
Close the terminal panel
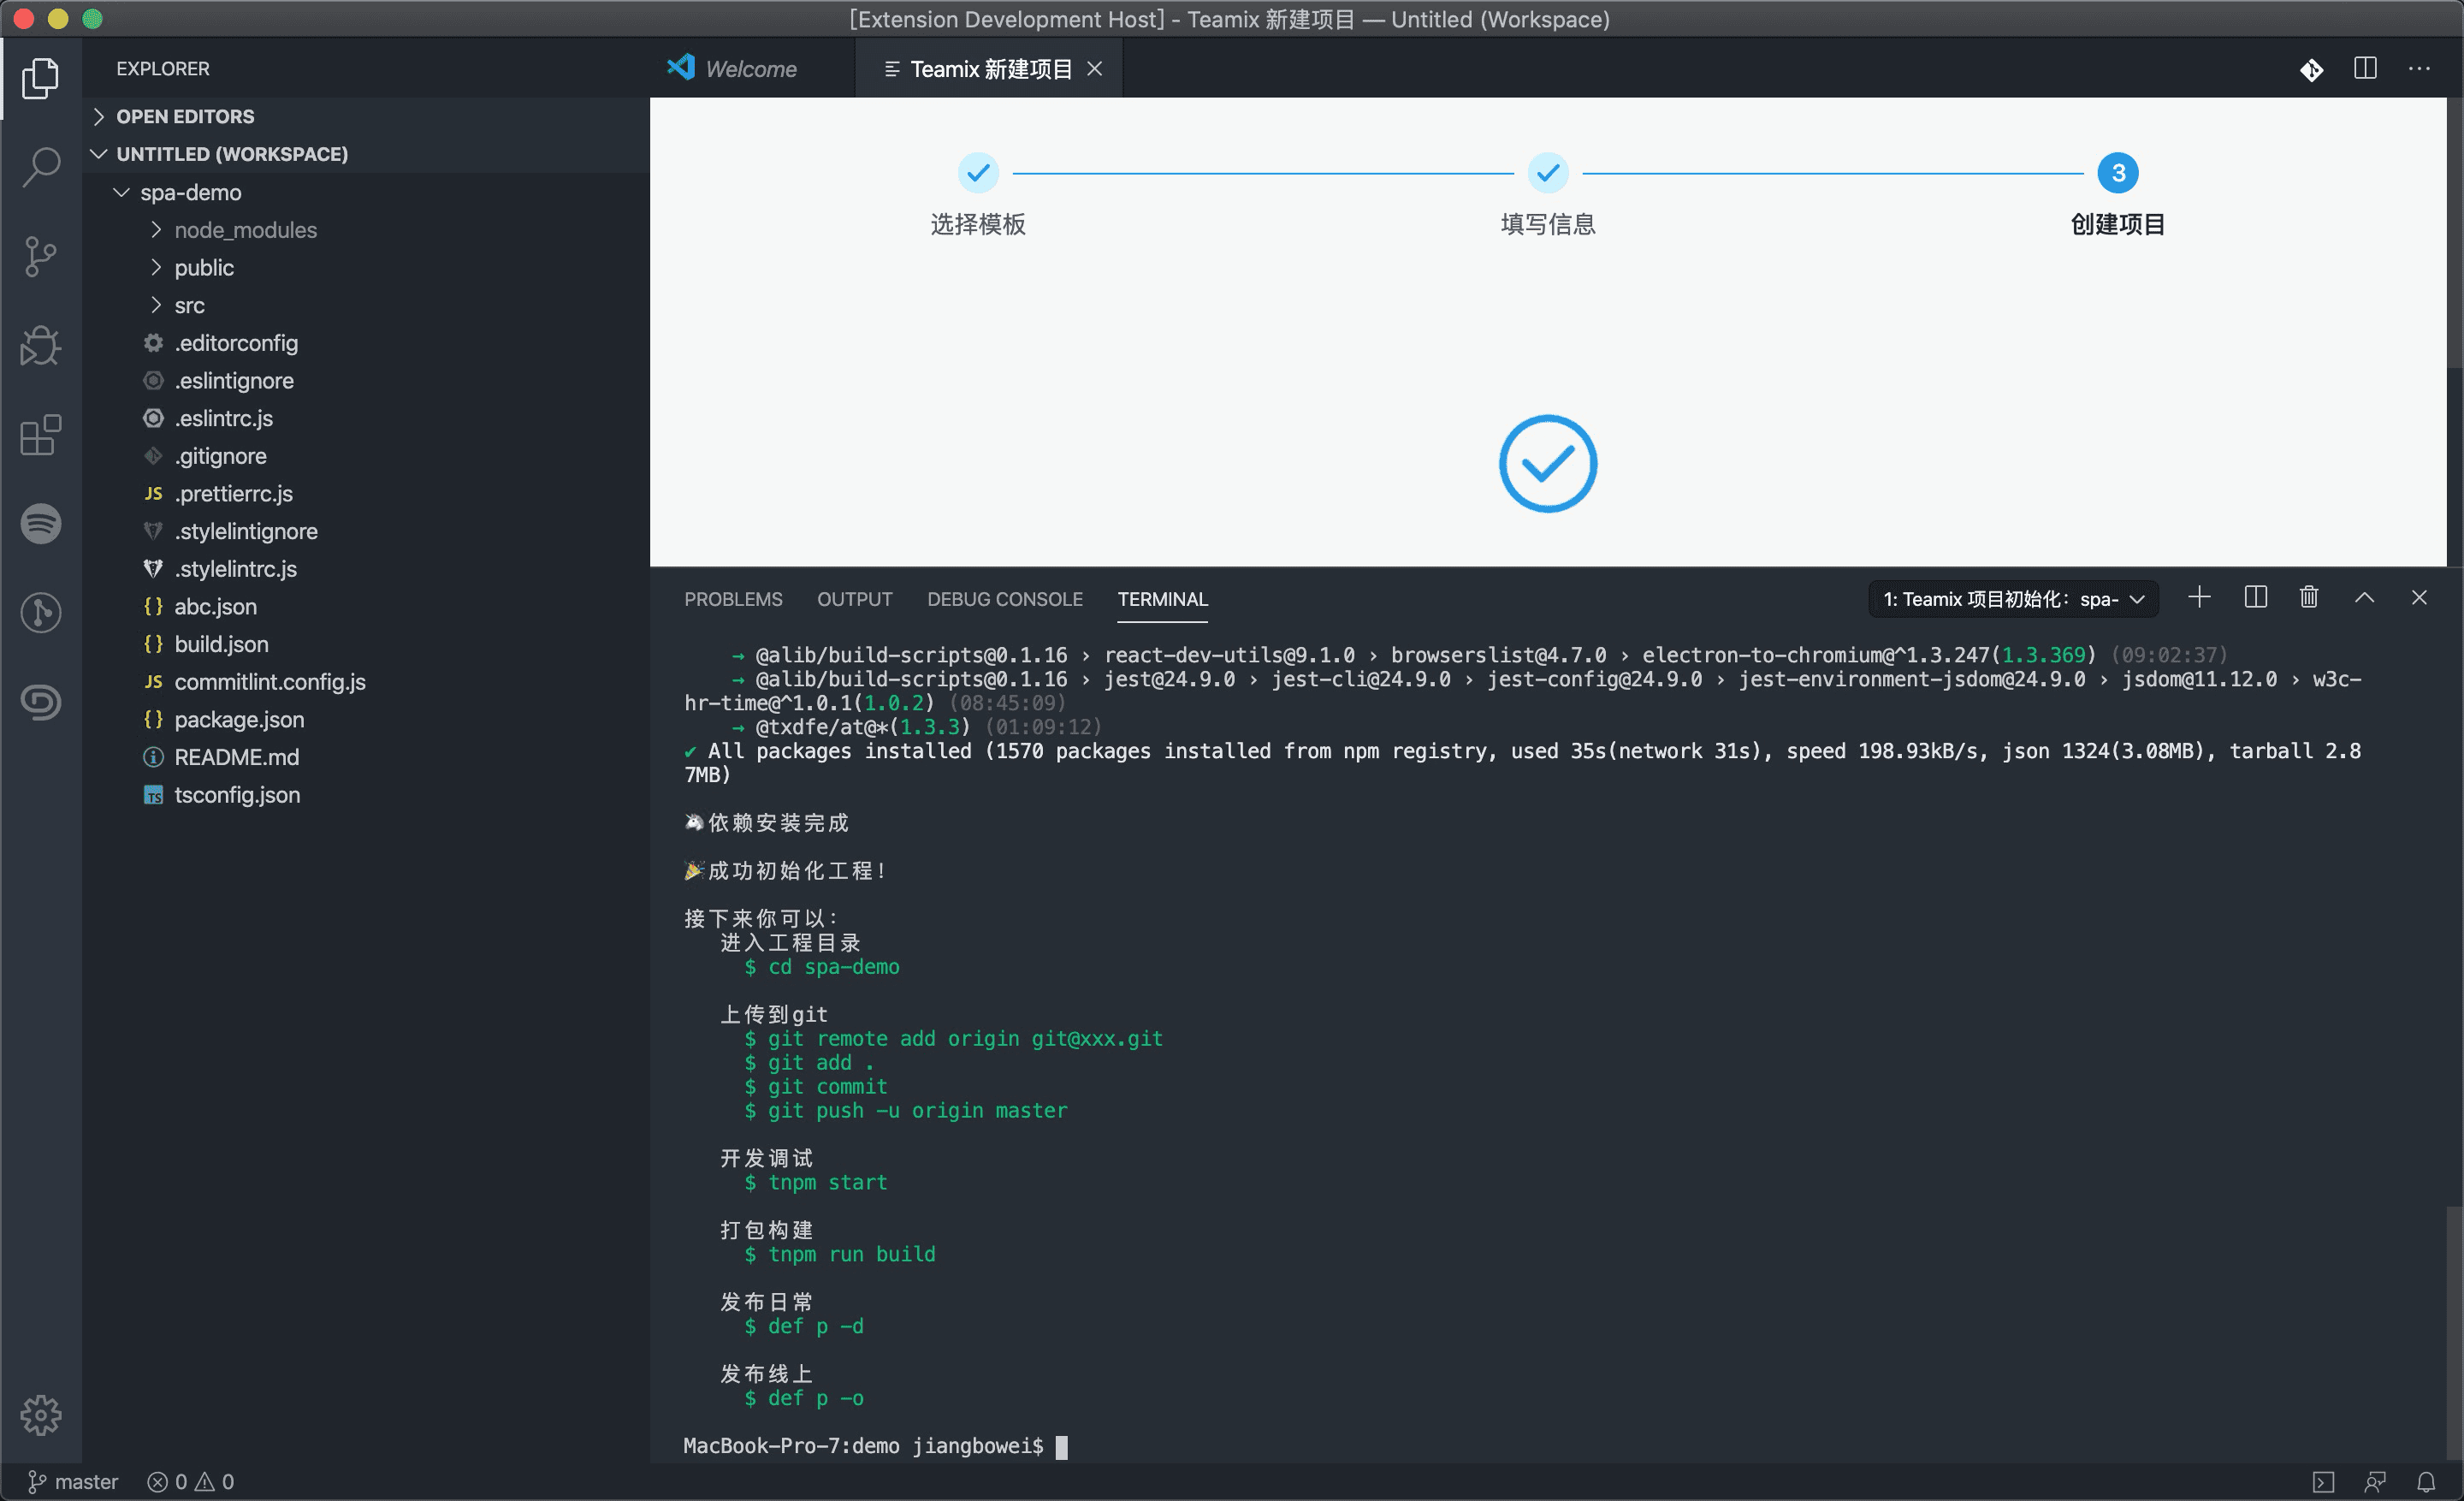2418,598
